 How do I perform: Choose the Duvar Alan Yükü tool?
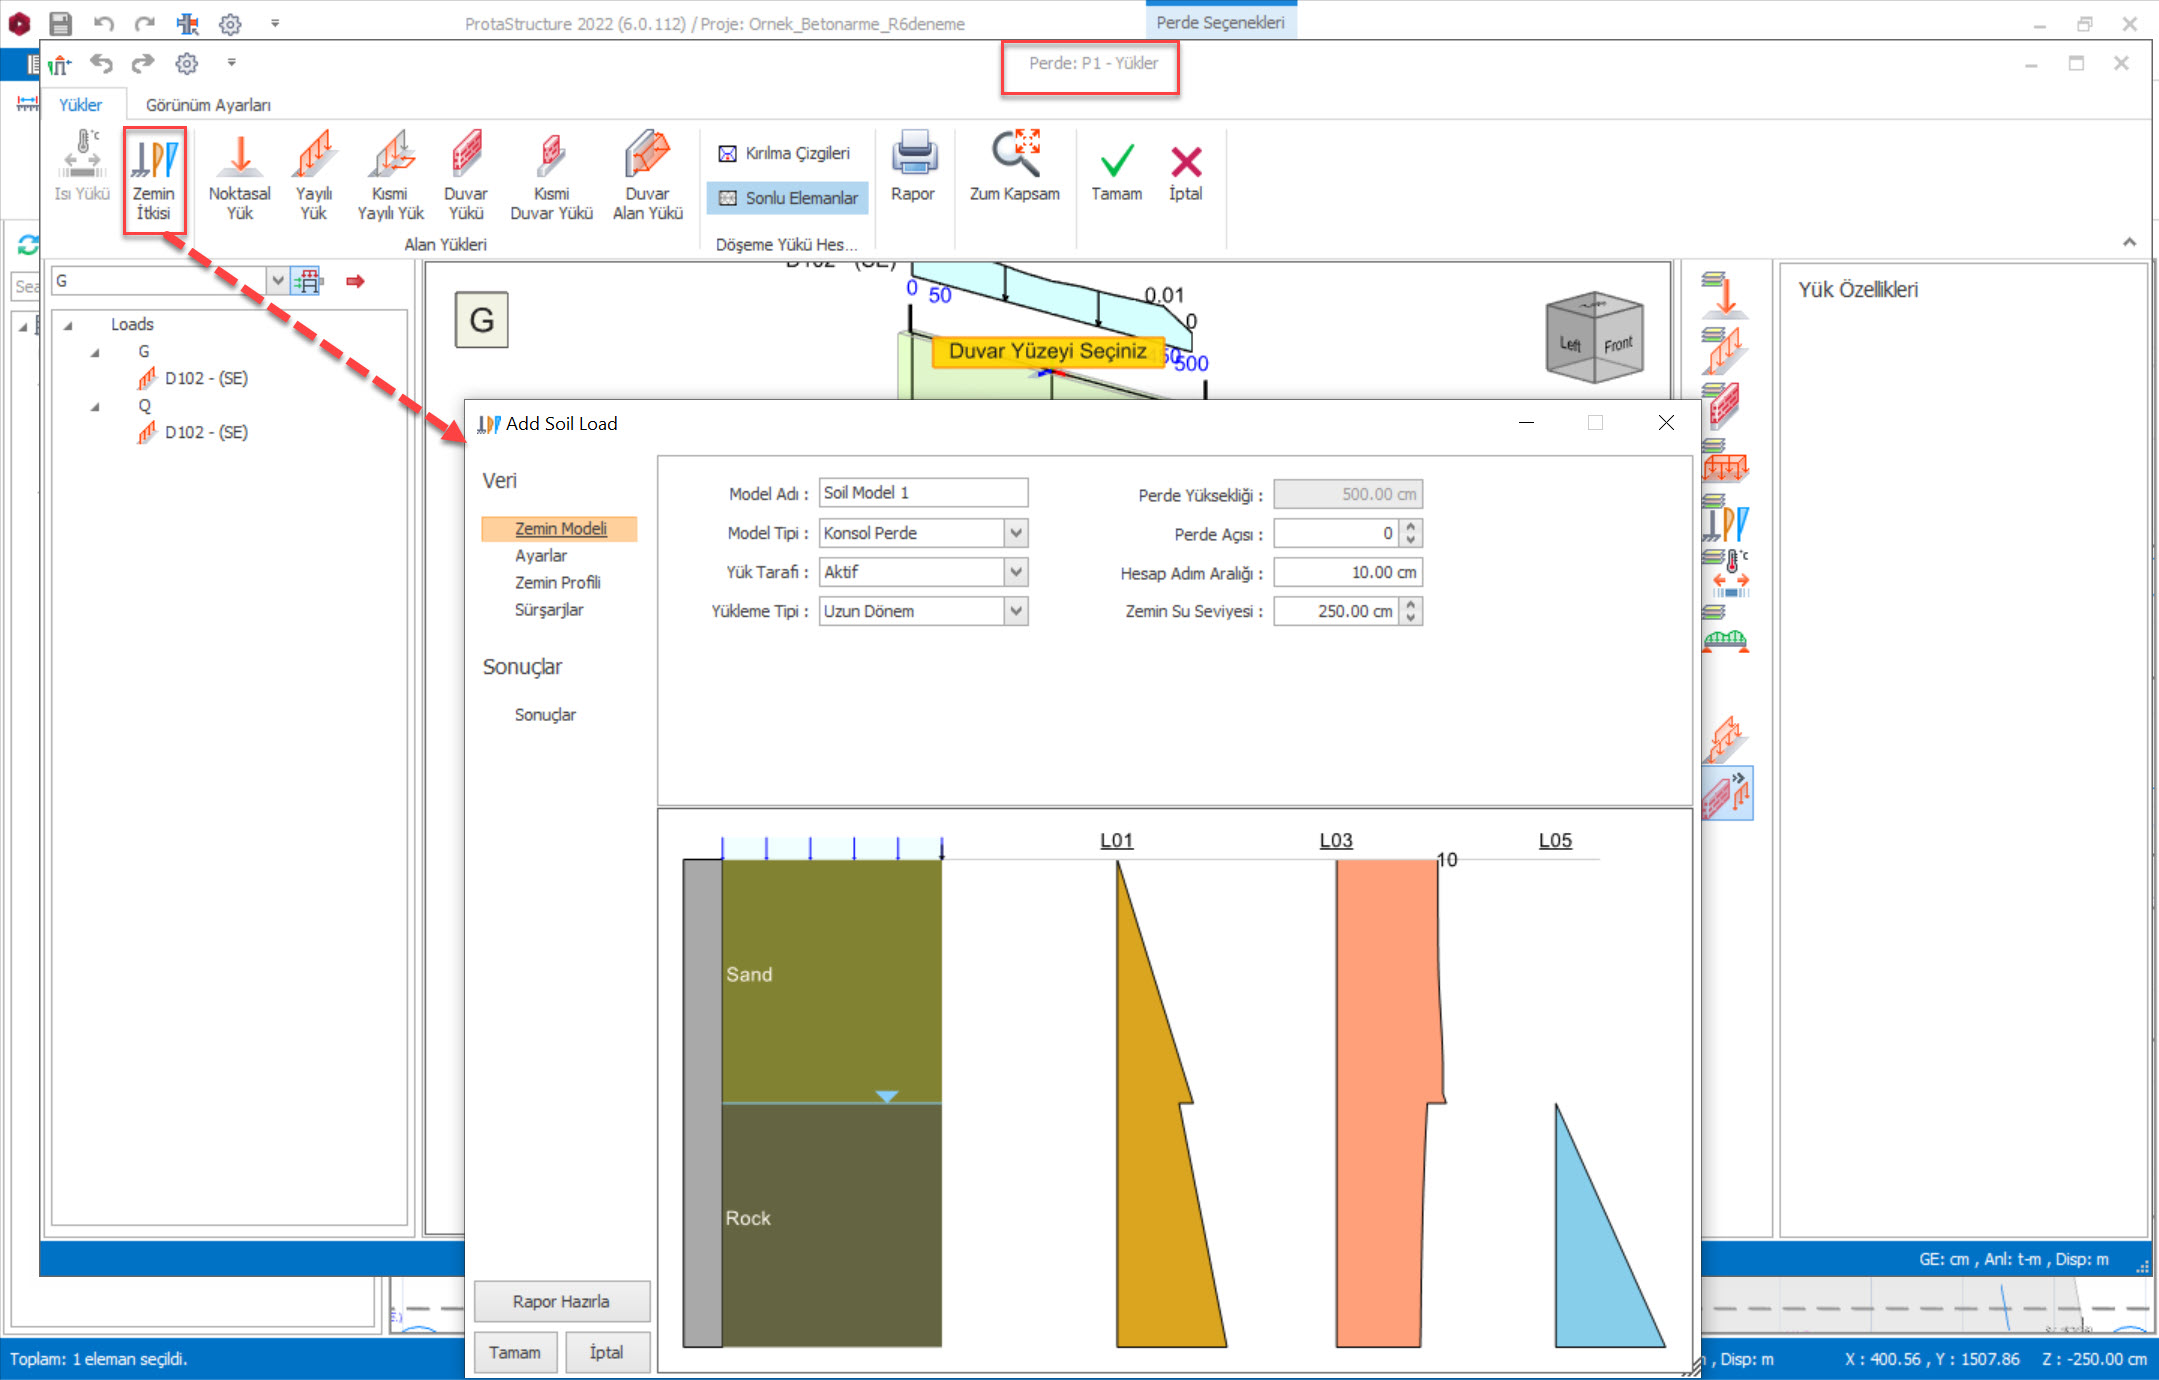pos(647,177)
